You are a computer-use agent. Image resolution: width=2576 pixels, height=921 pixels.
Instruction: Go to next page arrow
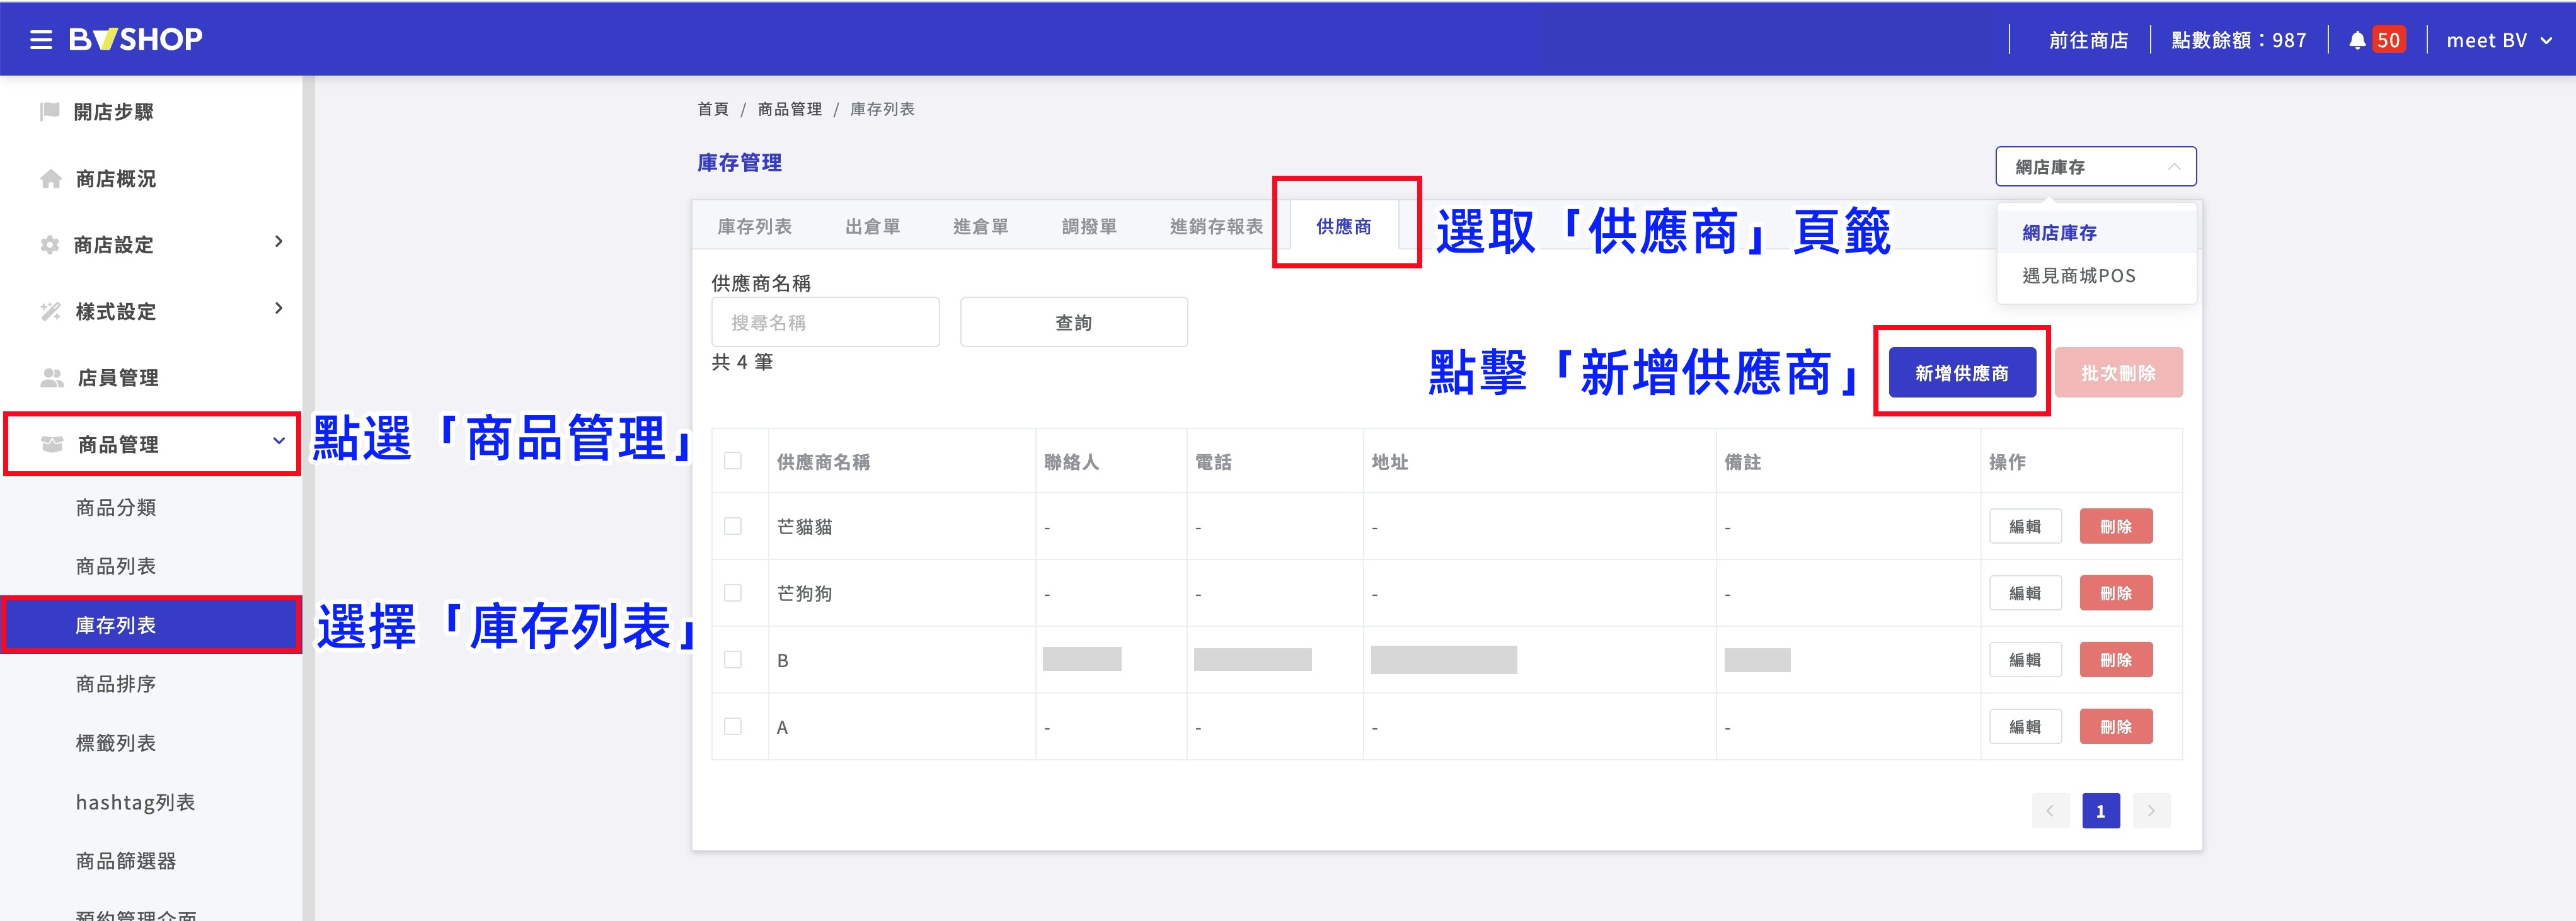(x=2151, y=811)
